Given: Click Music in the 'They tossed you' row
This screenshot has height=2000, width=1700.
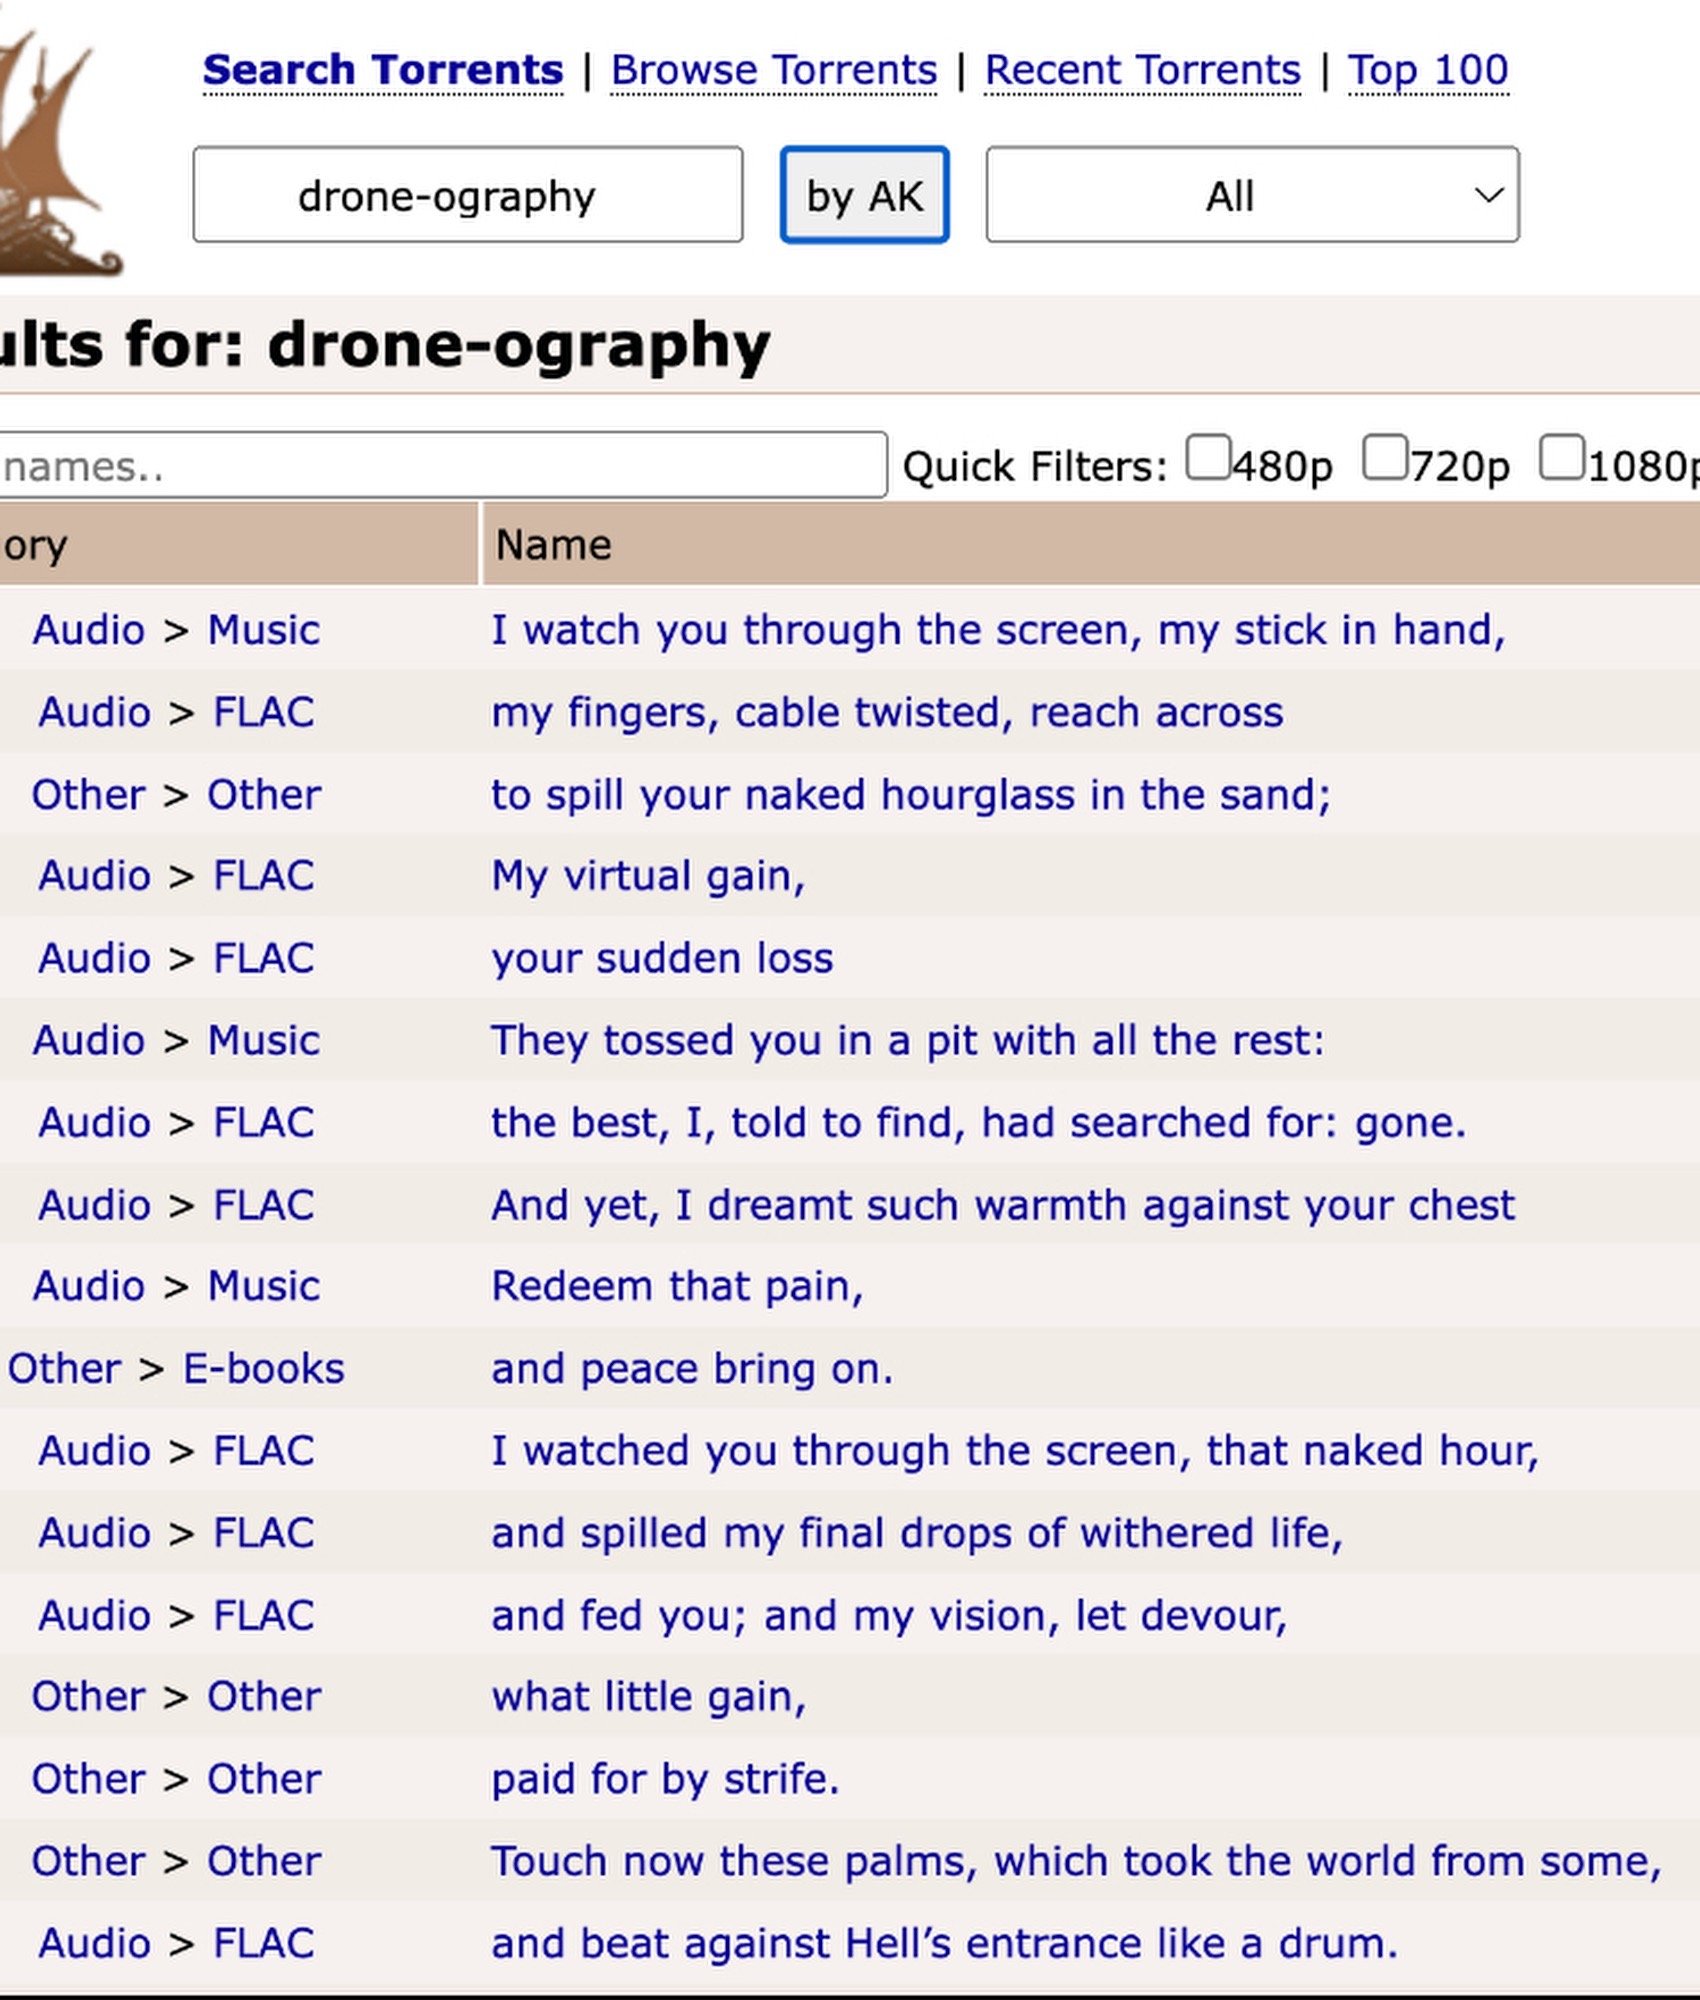Looking at the screenshot, I should point(264,1040).
